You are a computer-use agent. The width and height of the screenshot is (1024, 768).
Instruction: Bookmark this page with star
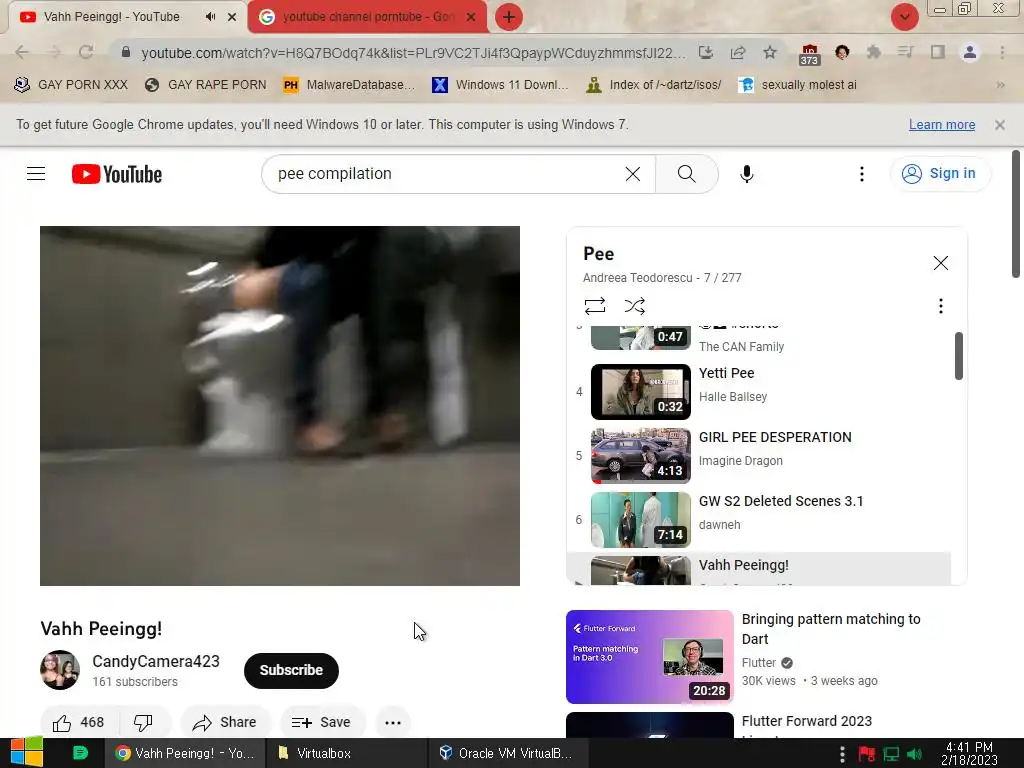pos(770,52)
